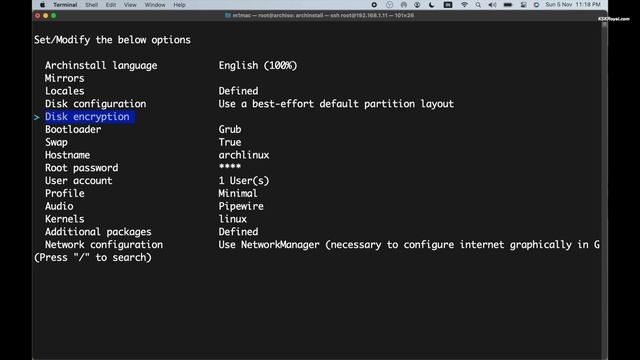Select the Disk configuration option

tap(96, 104)
